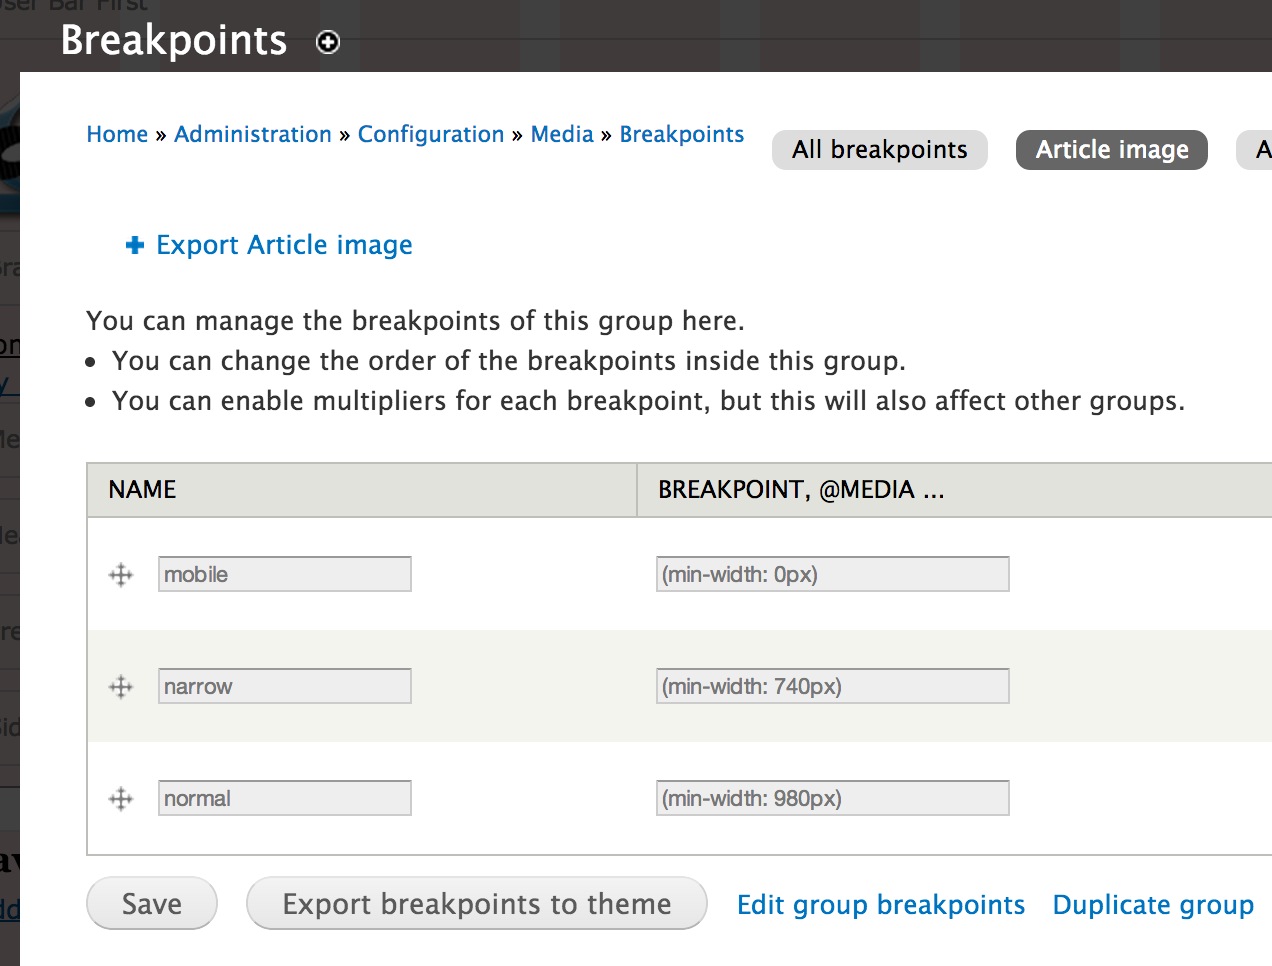
Task: Open Administration from the breadcrumb trail
Action: [253, 133]
